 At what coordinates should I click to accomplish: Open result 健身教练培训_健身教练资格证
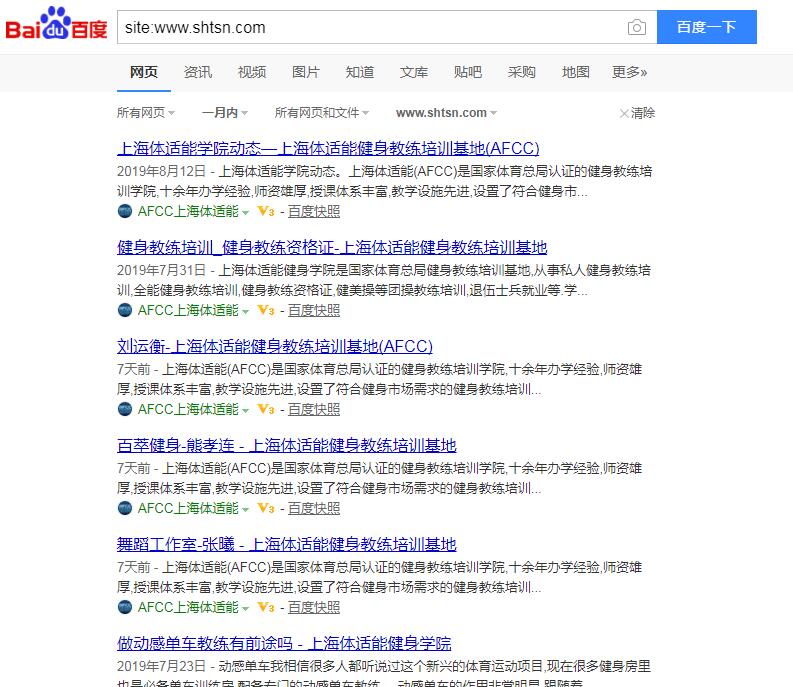tap(332, 247)
